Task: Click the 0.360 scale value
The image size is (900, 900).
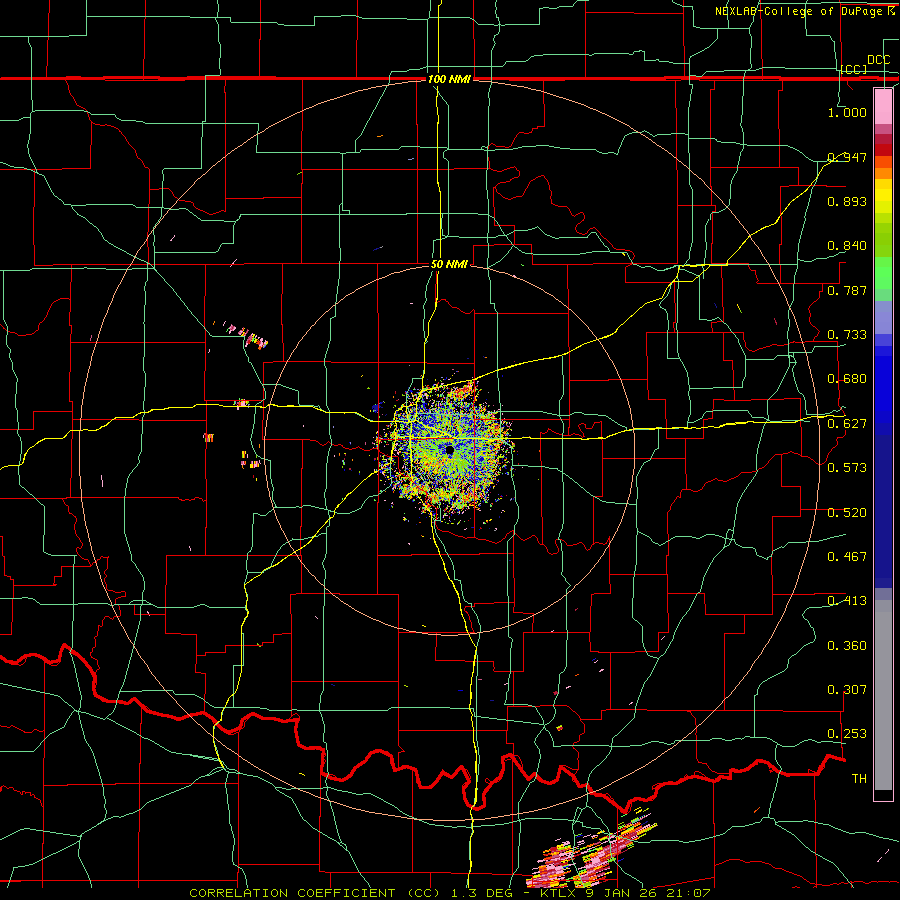Action: pyautogui.click(x=847, y=645)
